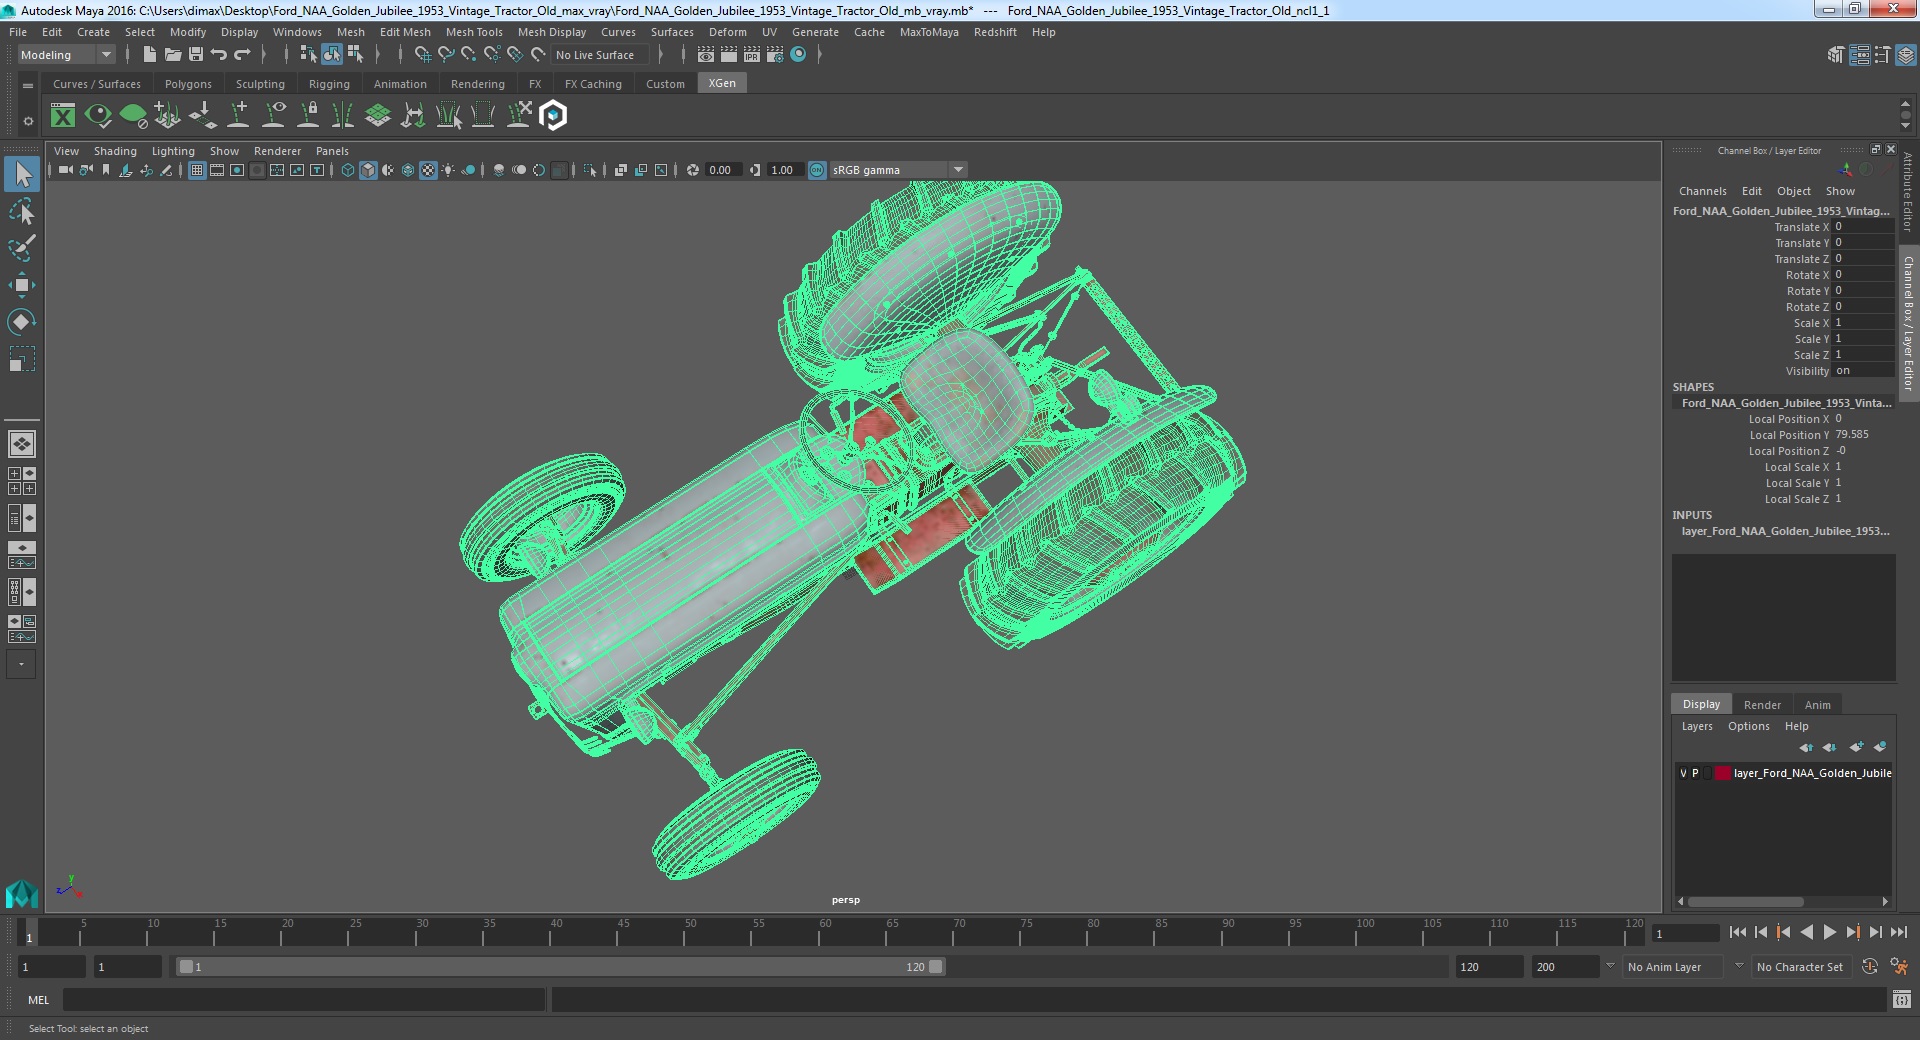Viewport: 1920px width, 1040px height.
Task: Create a new scene file
Action: point(149,55)
